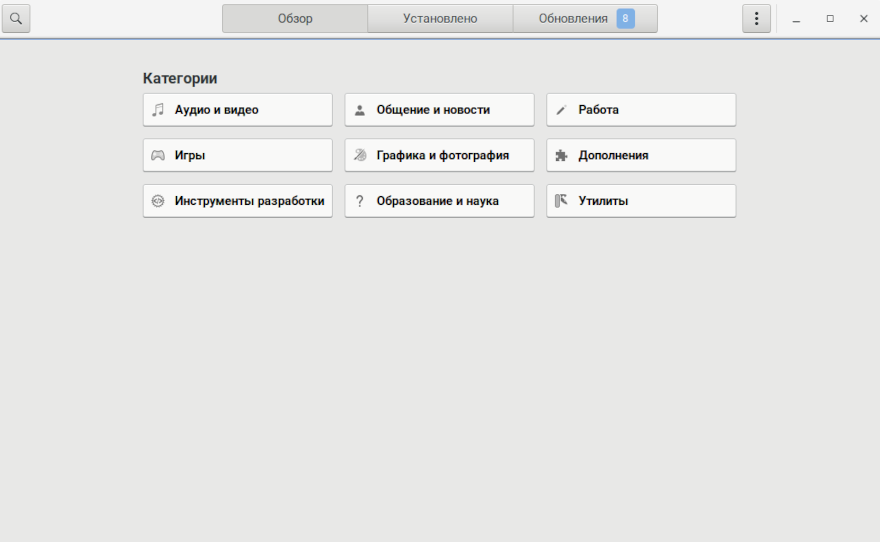Switch to the Обзор tab
The width and height of the screenshot is (880, 542).
(295, 18)
